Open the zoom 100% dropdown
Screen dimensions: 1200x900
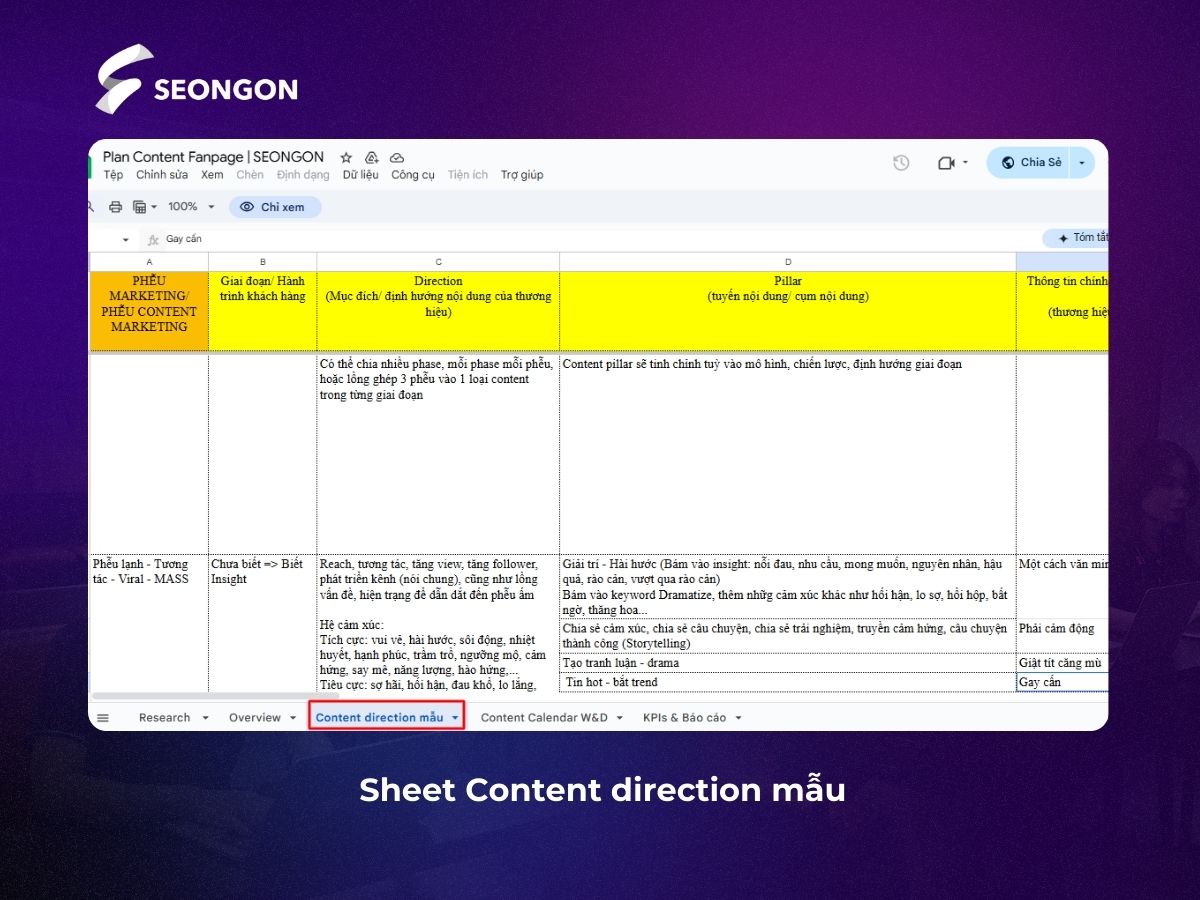[191, 207]
